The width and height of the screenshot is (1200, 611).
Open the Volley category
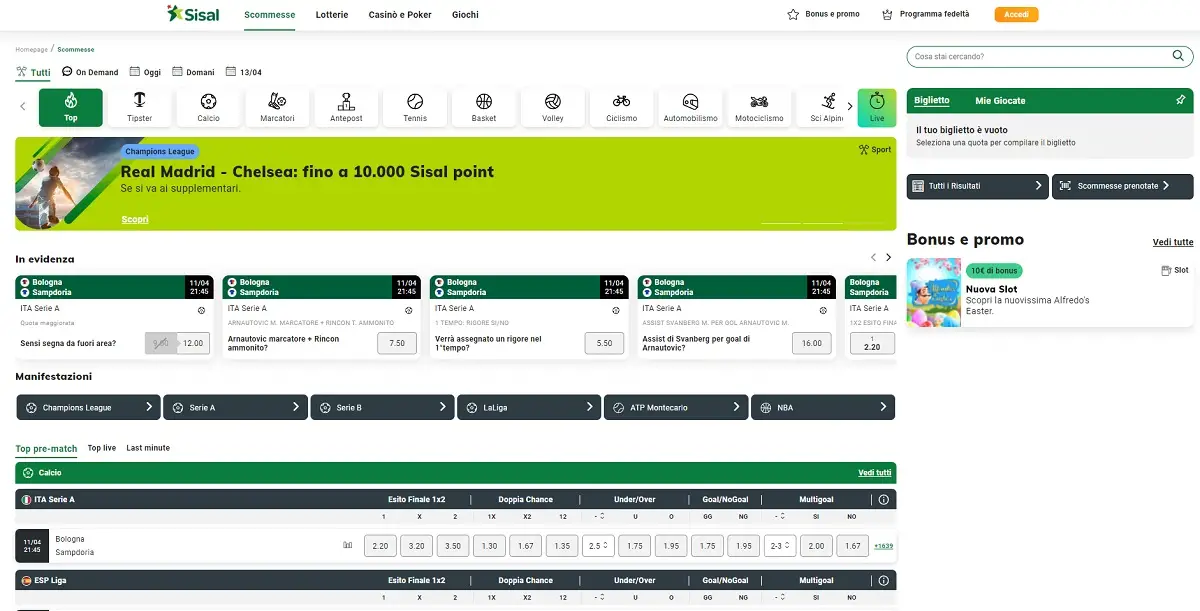pos(553,108)
